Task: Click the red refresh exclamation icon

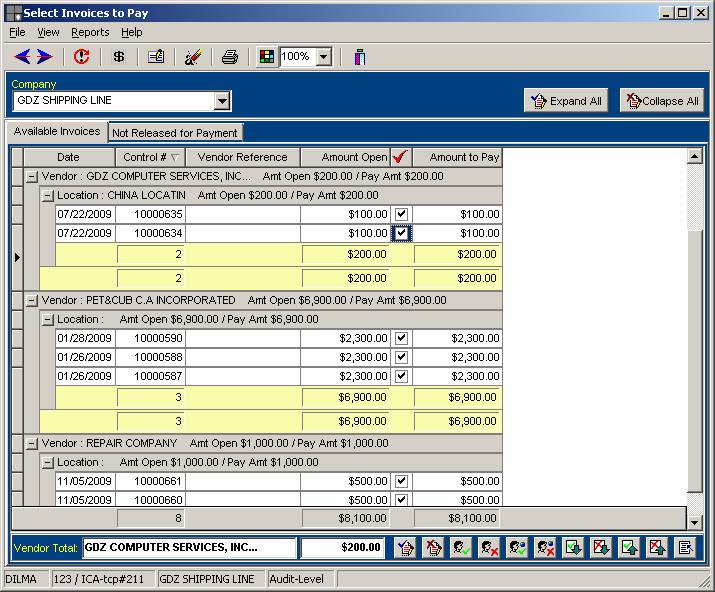Action: tap(82, 57)
